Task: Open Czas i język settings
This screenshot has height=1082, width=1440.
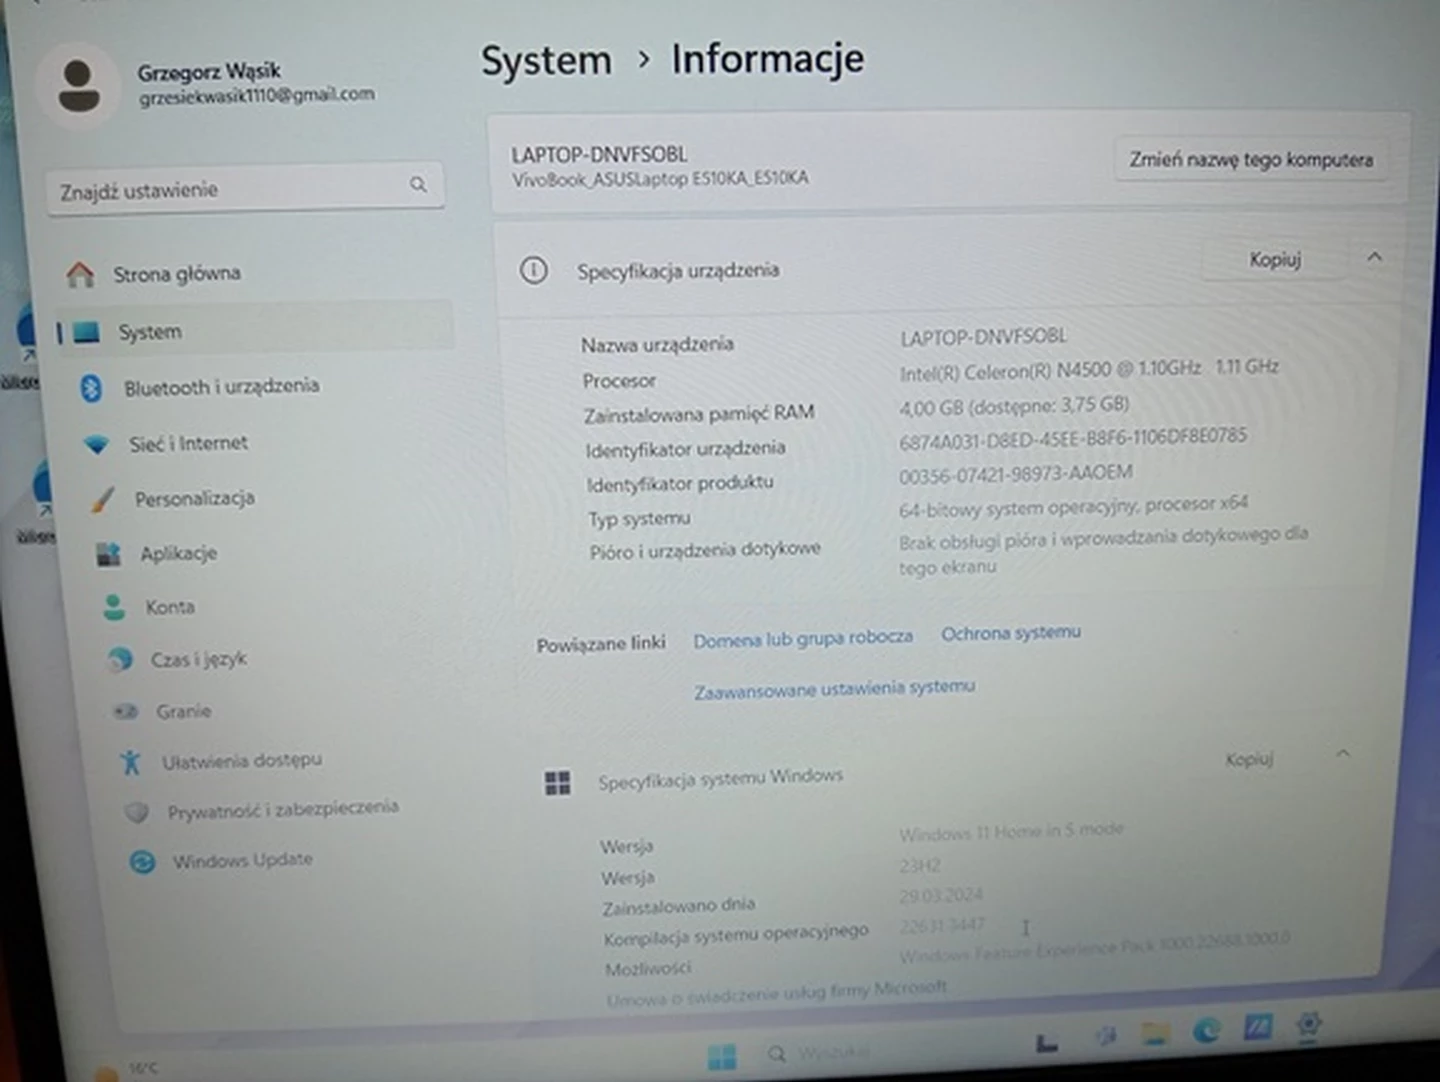Action: (197, 659)
